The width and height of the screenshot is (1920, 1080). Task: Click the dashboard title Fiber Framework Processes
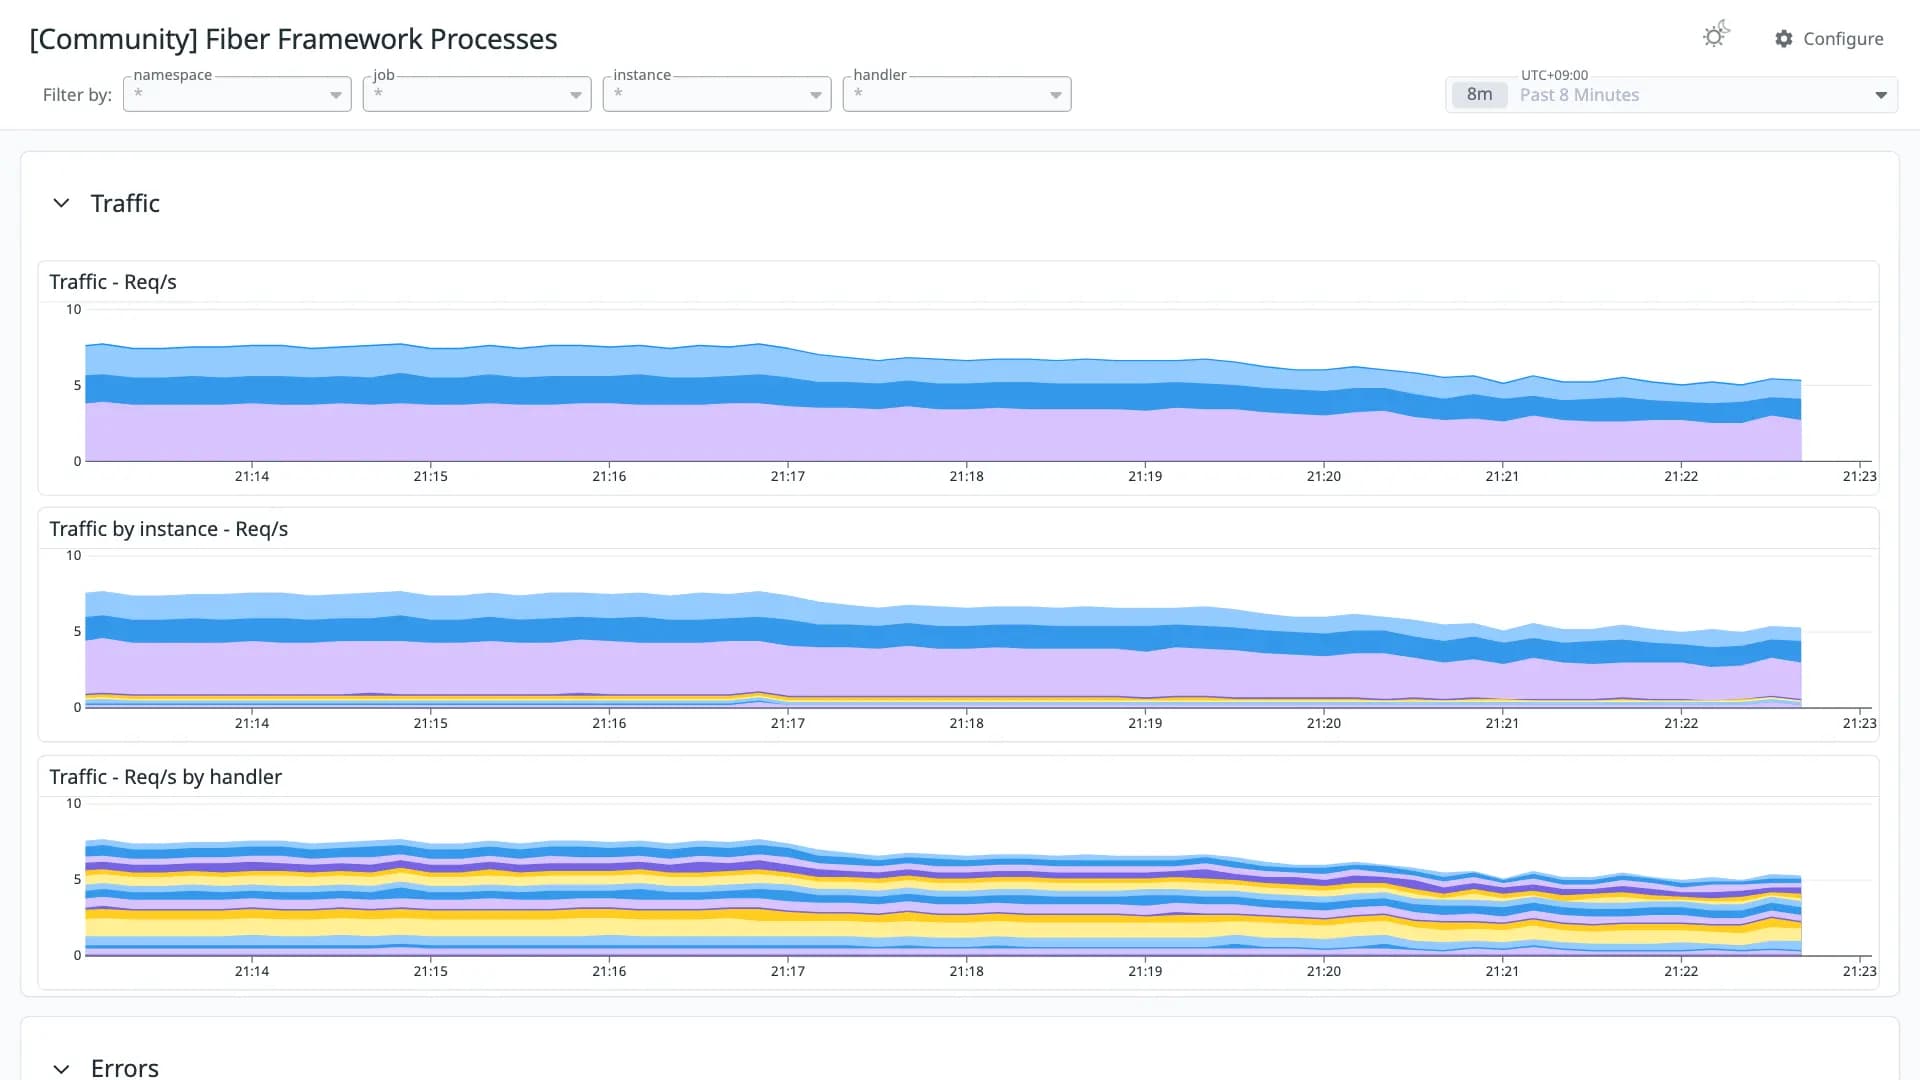(293, 39)
